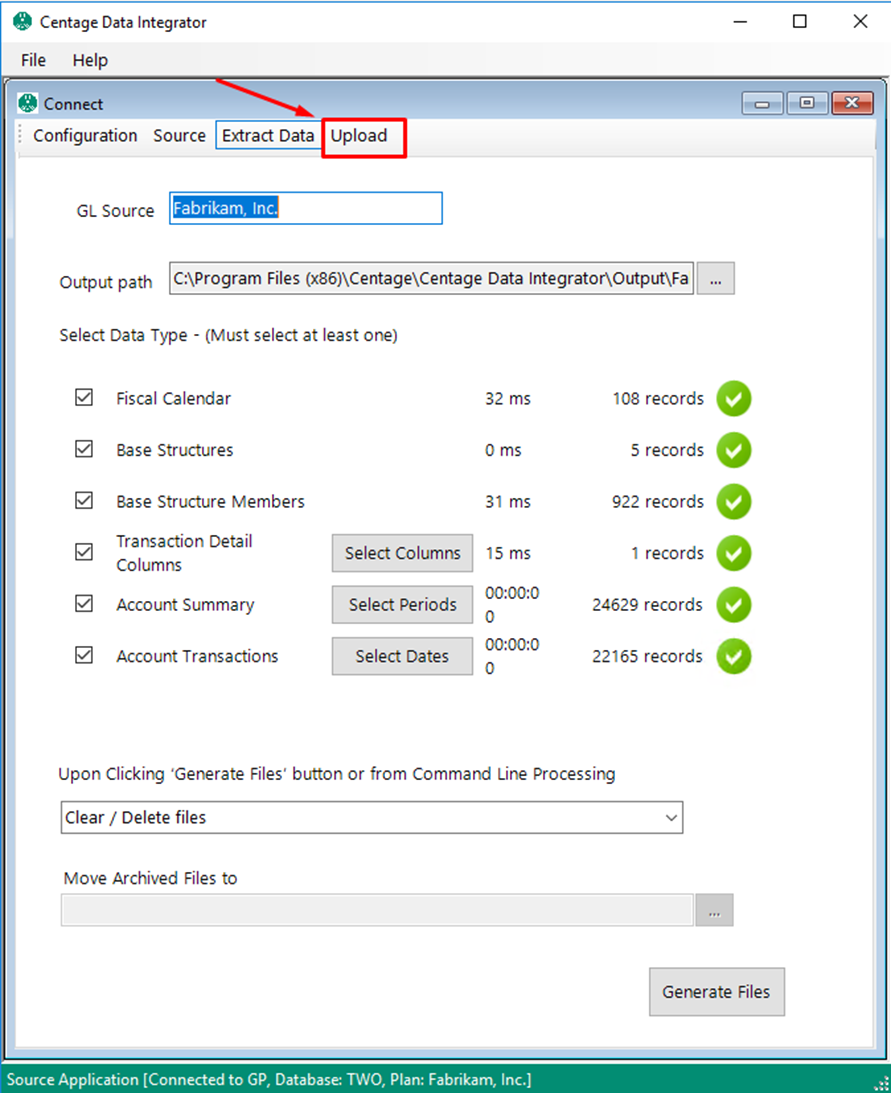The height and width of the screenshot is (1093, 891).
Task: Select the Extract Data tab
Action: click(x=268, y=135)
